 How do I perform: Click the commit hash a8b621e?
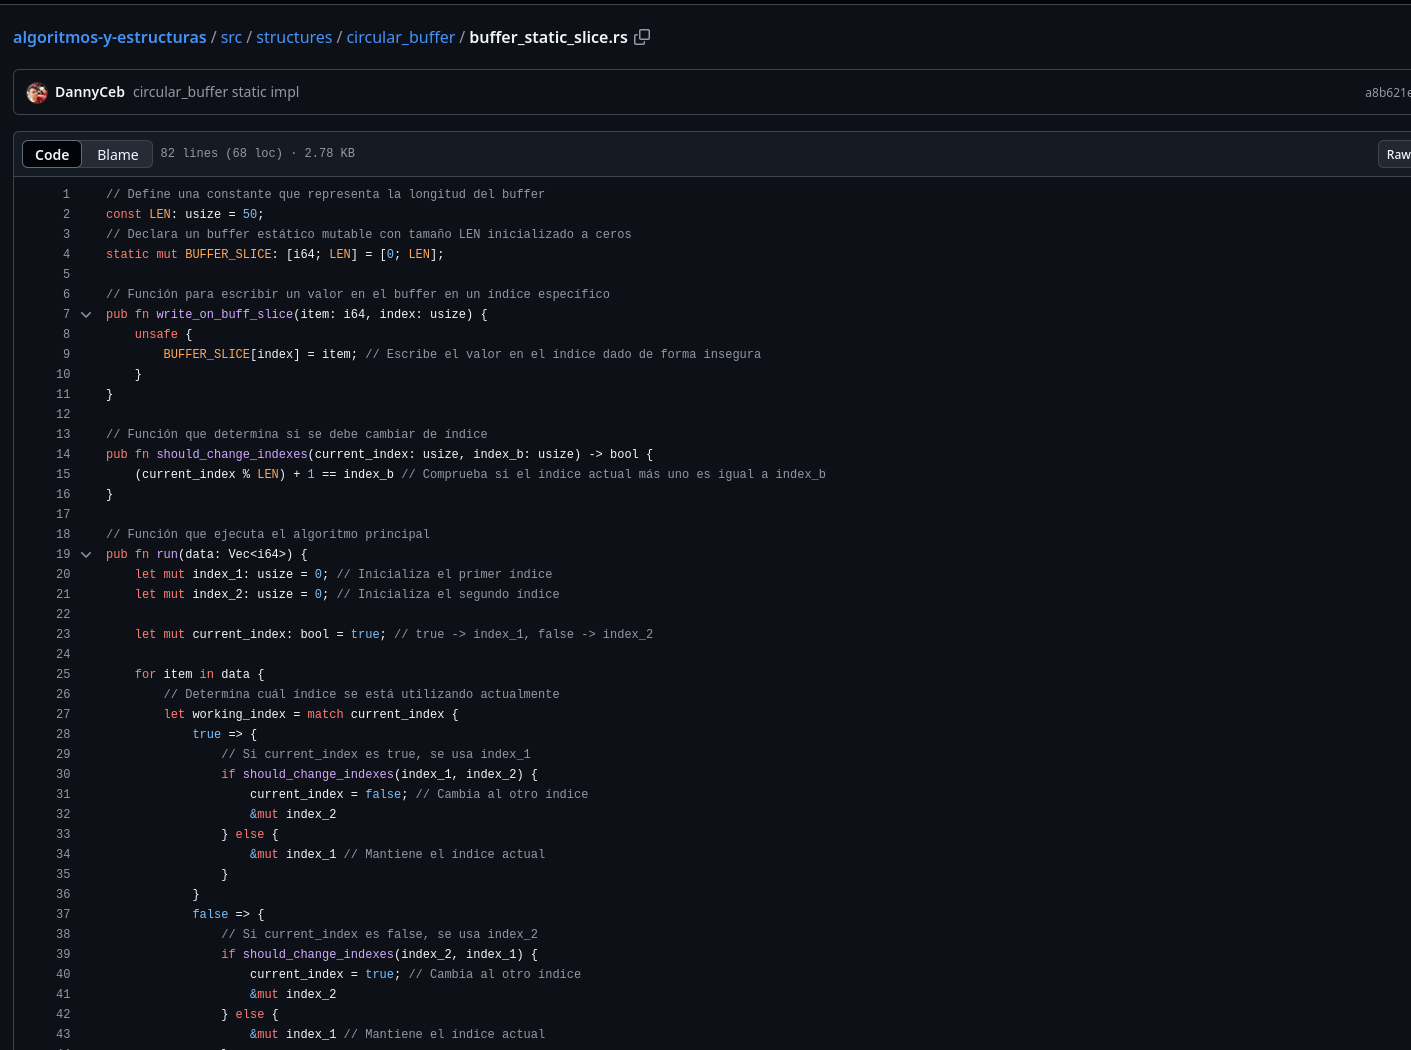[x=1388, y=92]
